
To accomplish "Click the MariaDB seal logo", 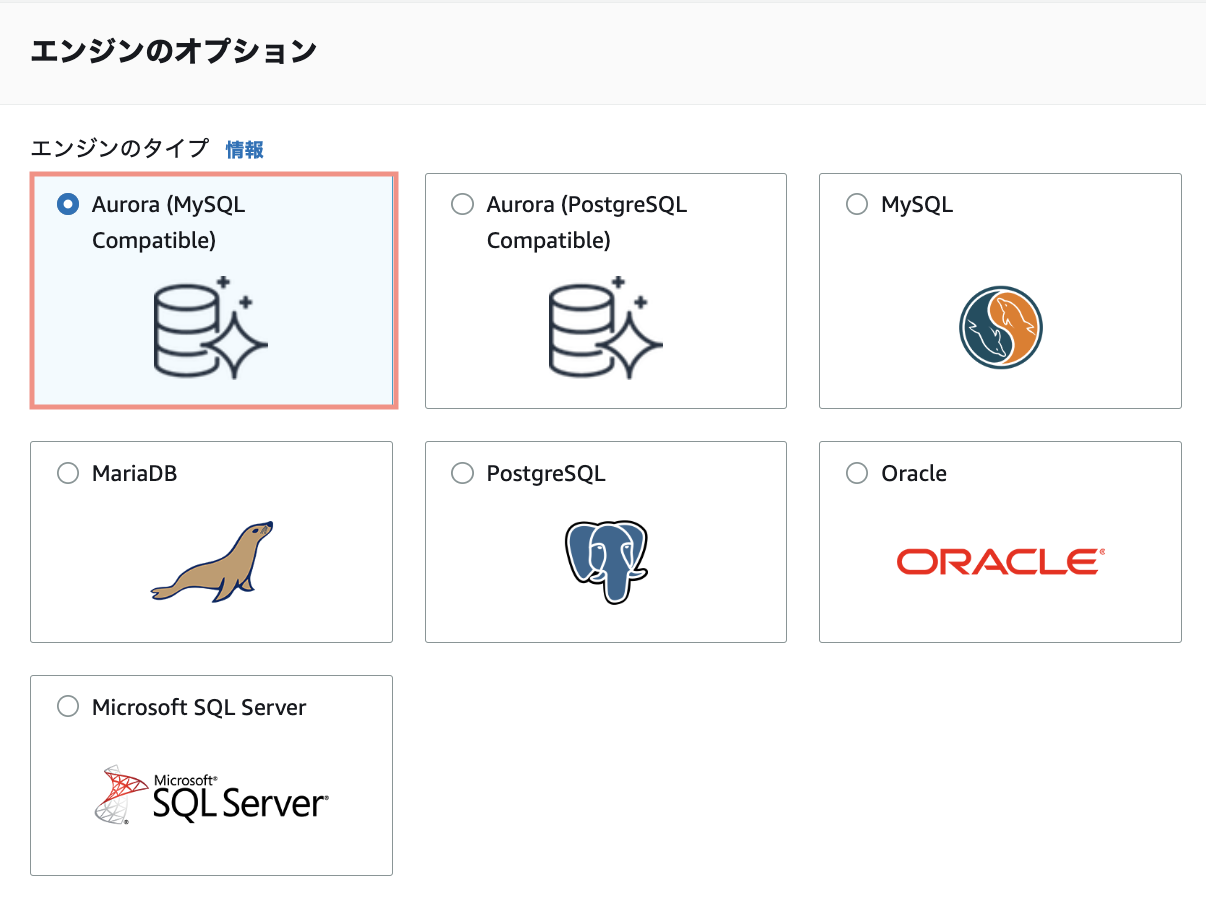I will (x=212, y=561).
